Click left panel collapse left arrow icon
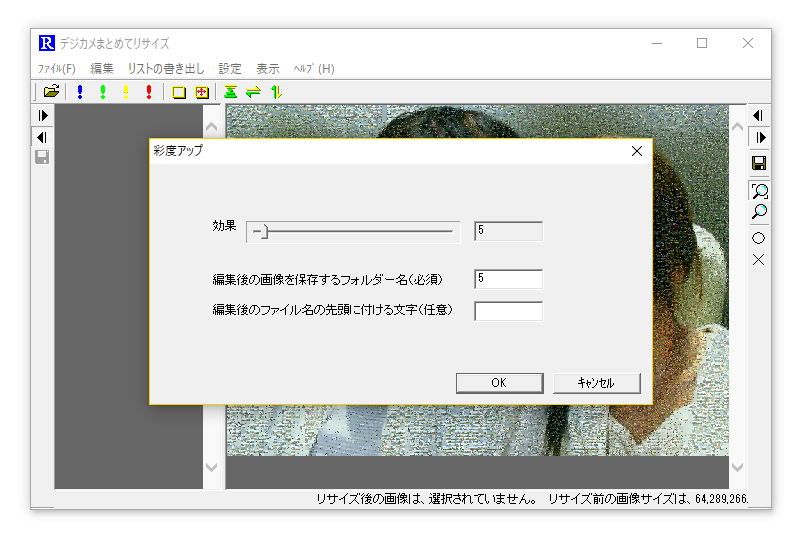This screenshot has height=550, width=800. pos(42,137)
